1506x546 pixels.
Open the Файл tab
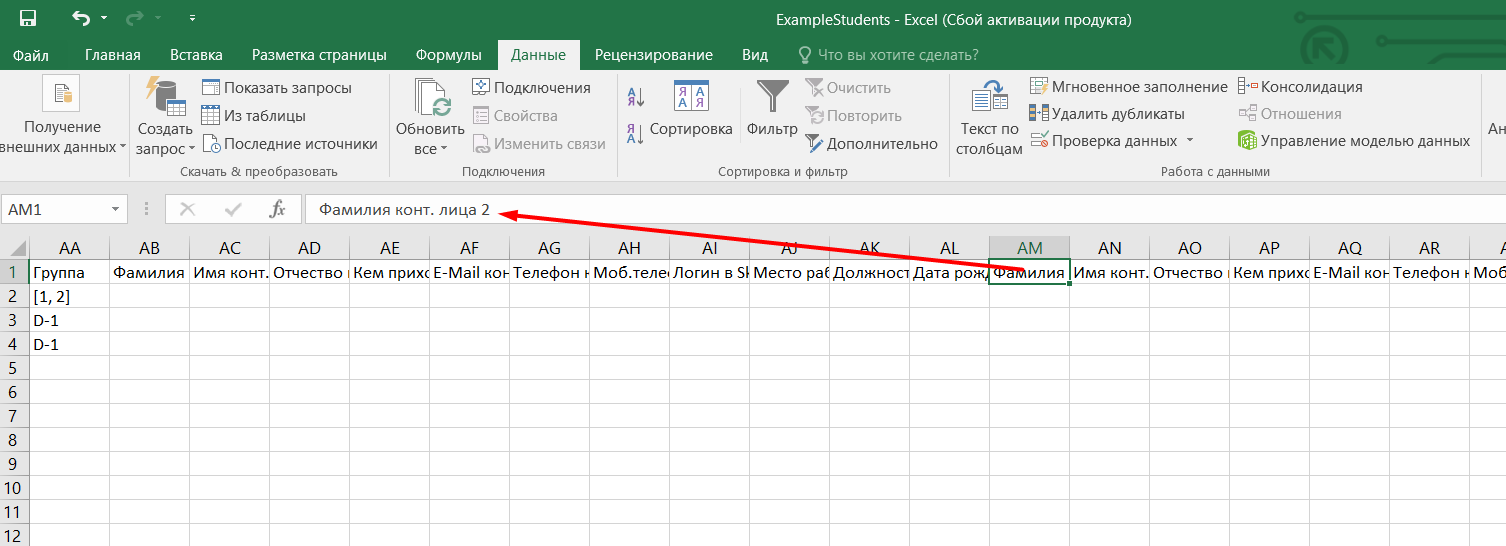point(31,55)
